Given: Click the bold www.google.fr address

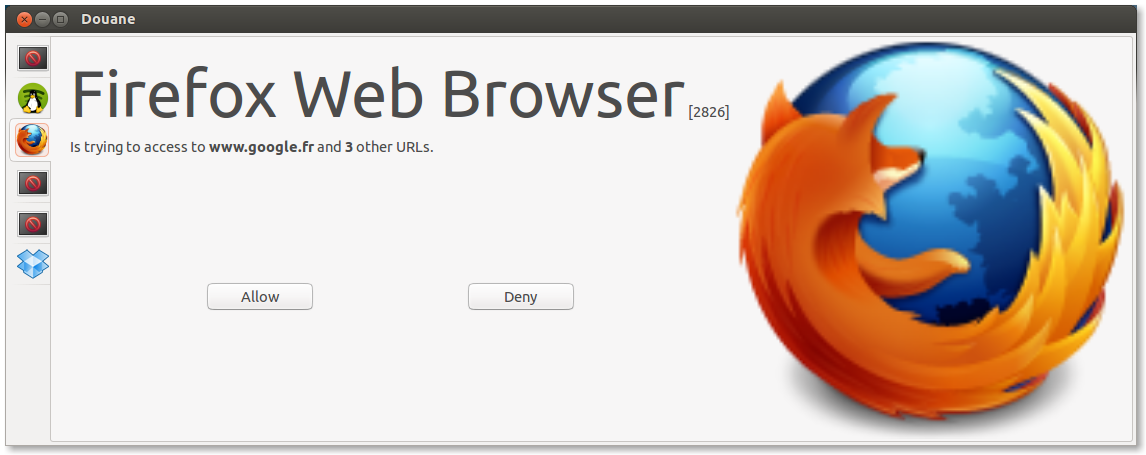Looking at the screenshot, I should point(262,147).
